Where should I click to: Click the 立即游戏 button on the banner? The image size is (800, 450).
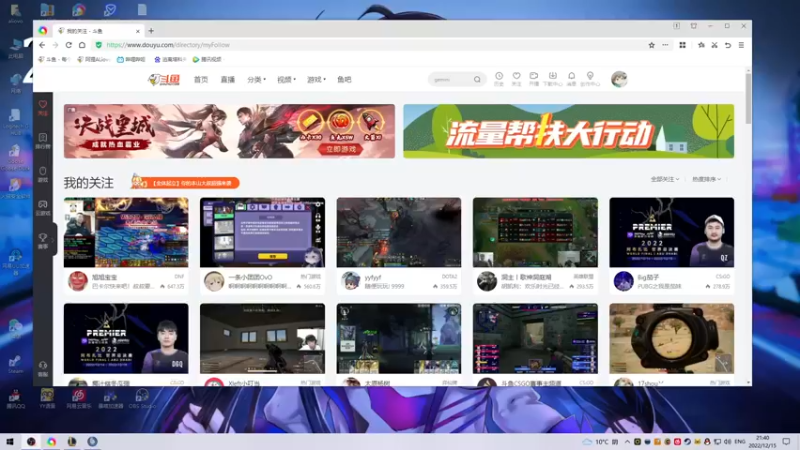(341, 149)
